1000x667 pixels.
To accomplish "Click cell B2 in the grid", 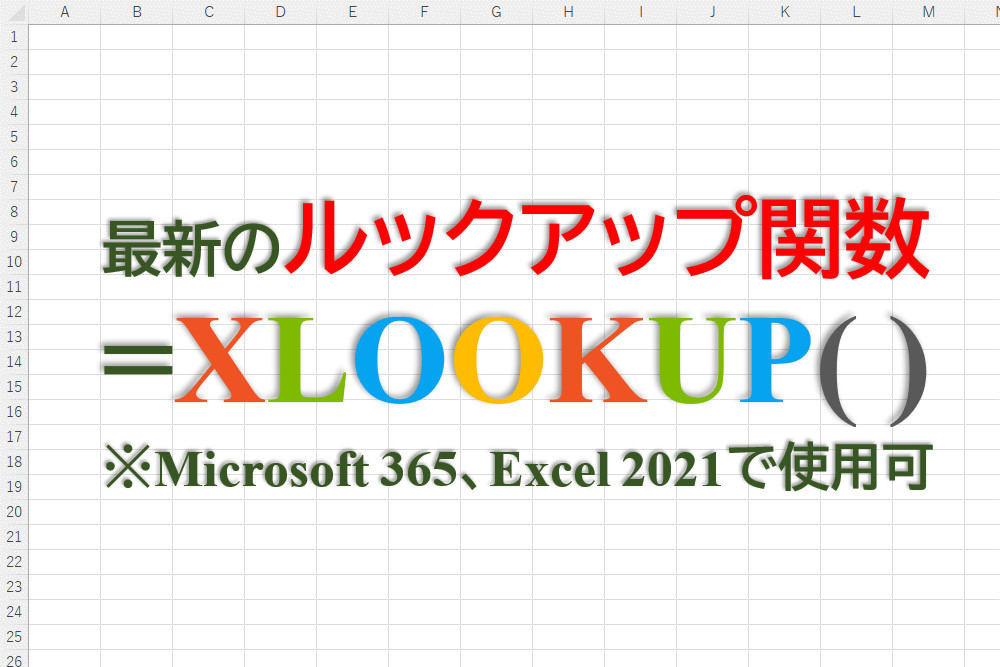I will point(136,62).
